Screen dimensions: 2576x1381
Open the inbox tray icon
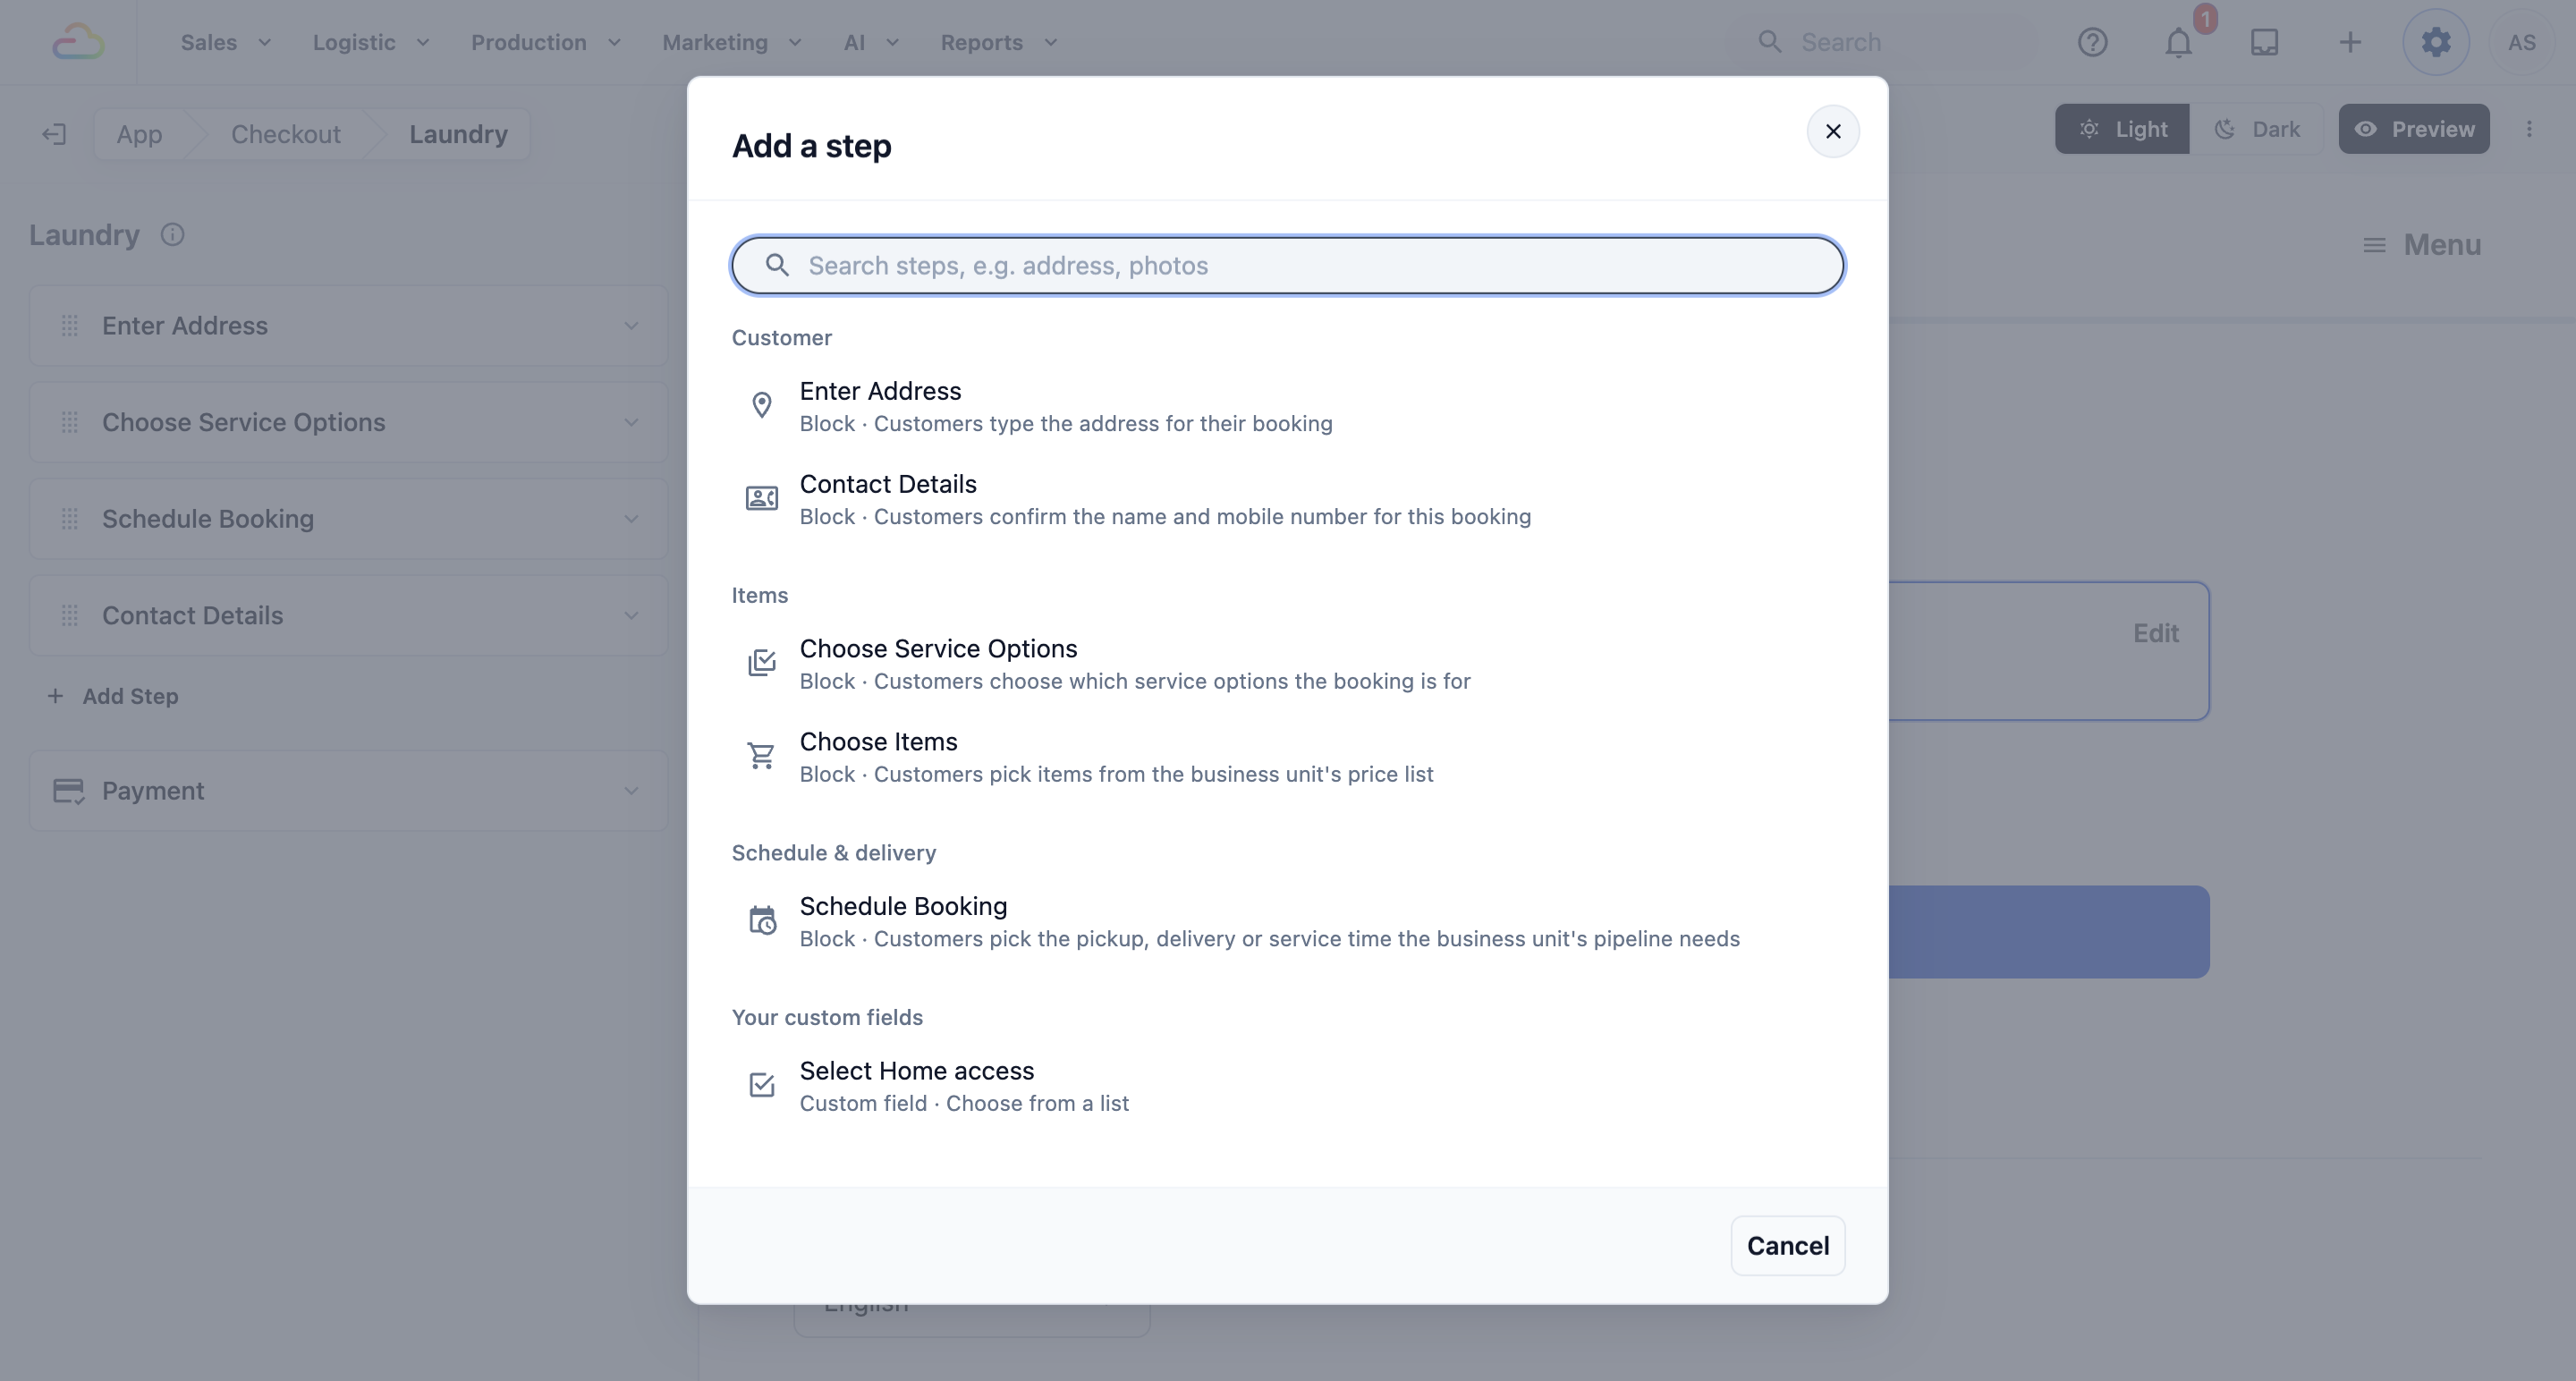(x=2264, y=42)
